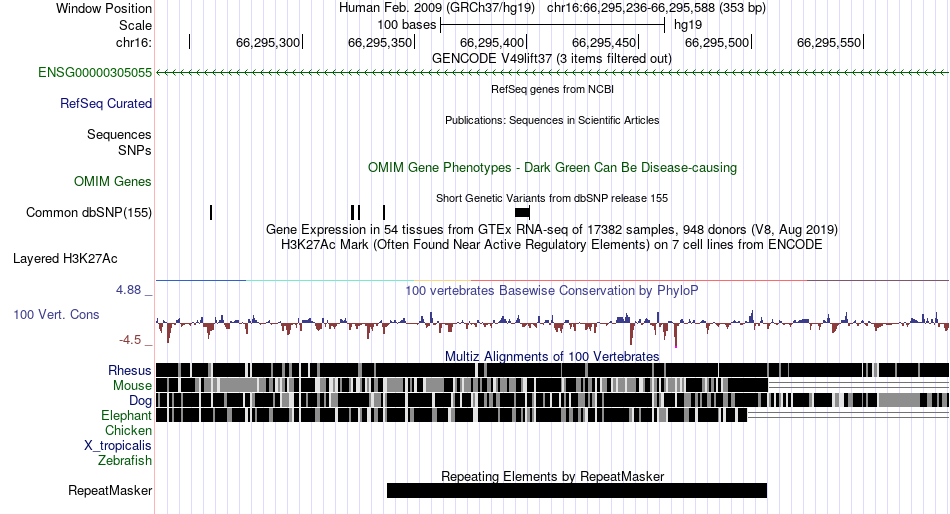The width and height of the screenshot is (950, 514).
Task: Click the chr16:66,295,236-66,295,588 position text
Action: click(656, 8)
